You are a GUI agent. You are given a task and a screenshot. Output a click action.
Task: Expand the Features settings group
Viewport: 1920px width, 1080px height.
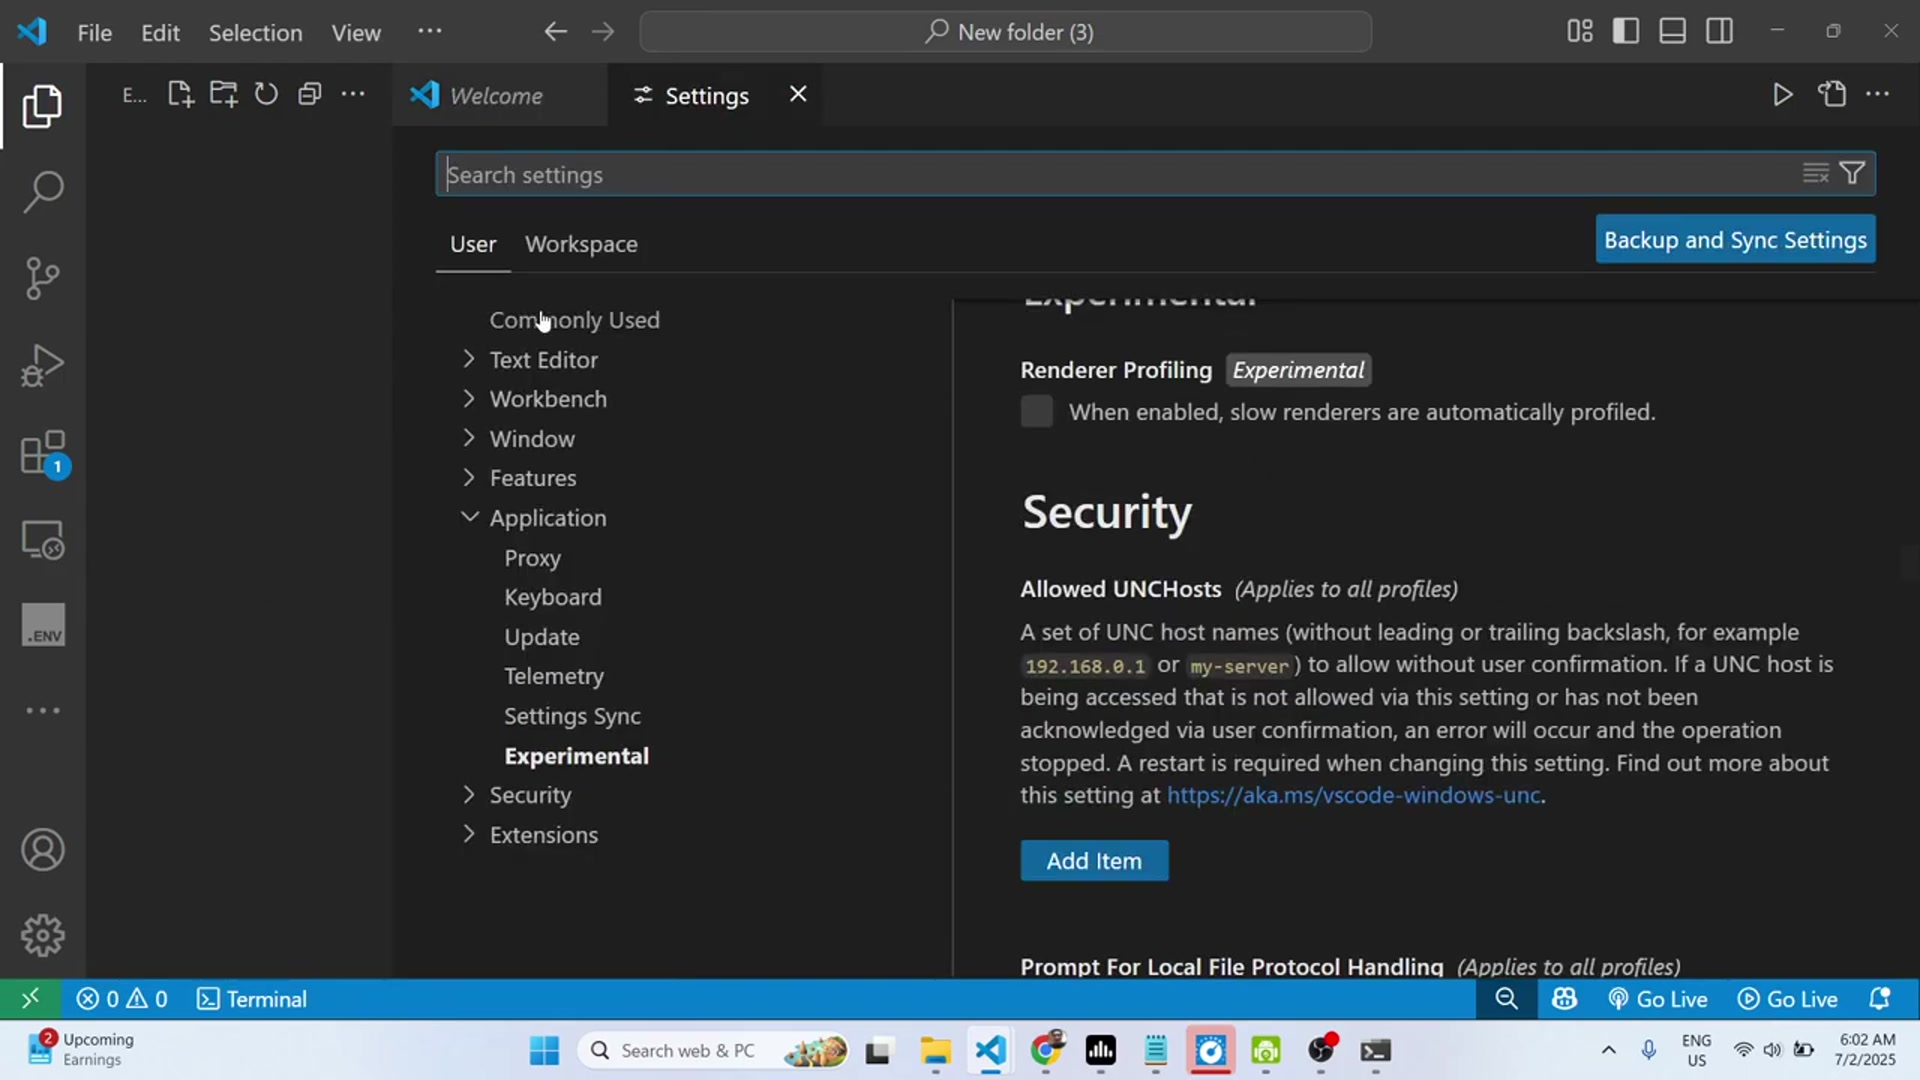[469, 478]
